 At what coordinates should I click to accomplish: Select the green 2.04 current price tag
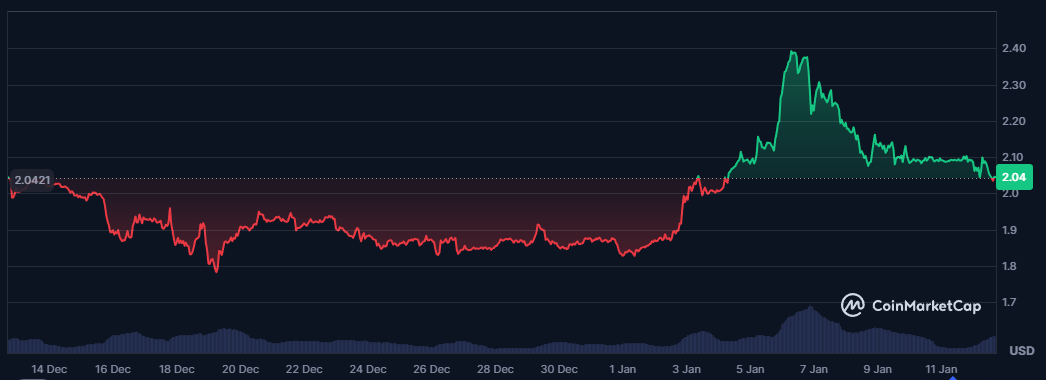[1014, 177]
